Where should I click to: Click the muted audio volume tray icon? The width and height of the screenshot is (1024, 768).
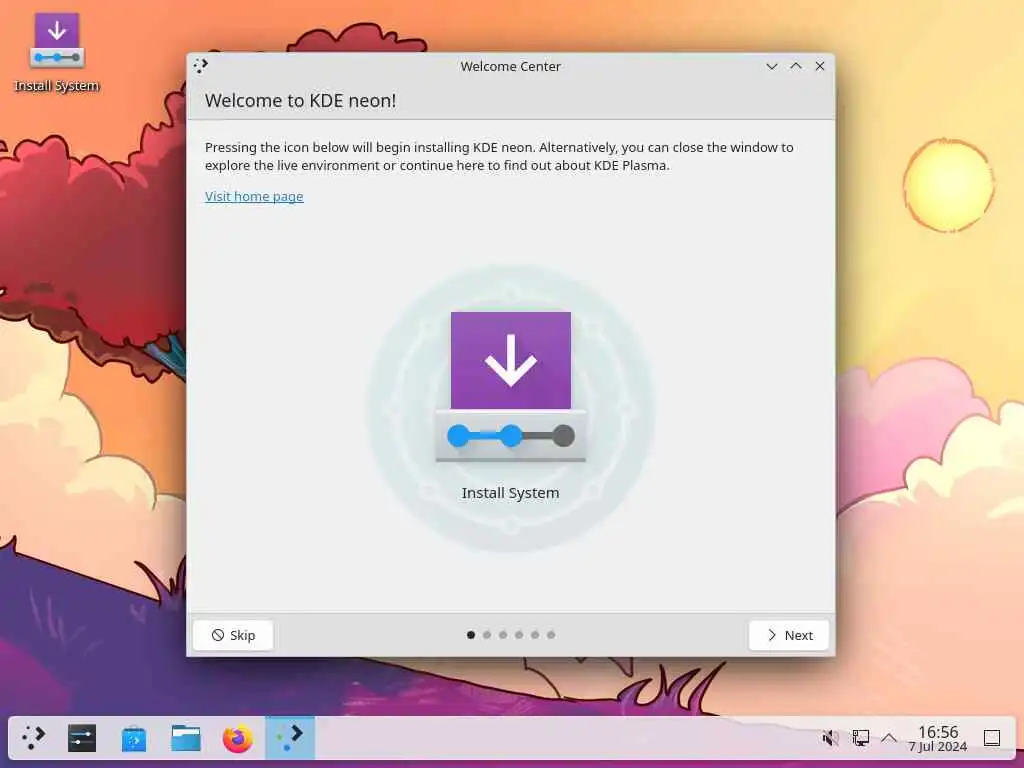click(x=831, y=738)
